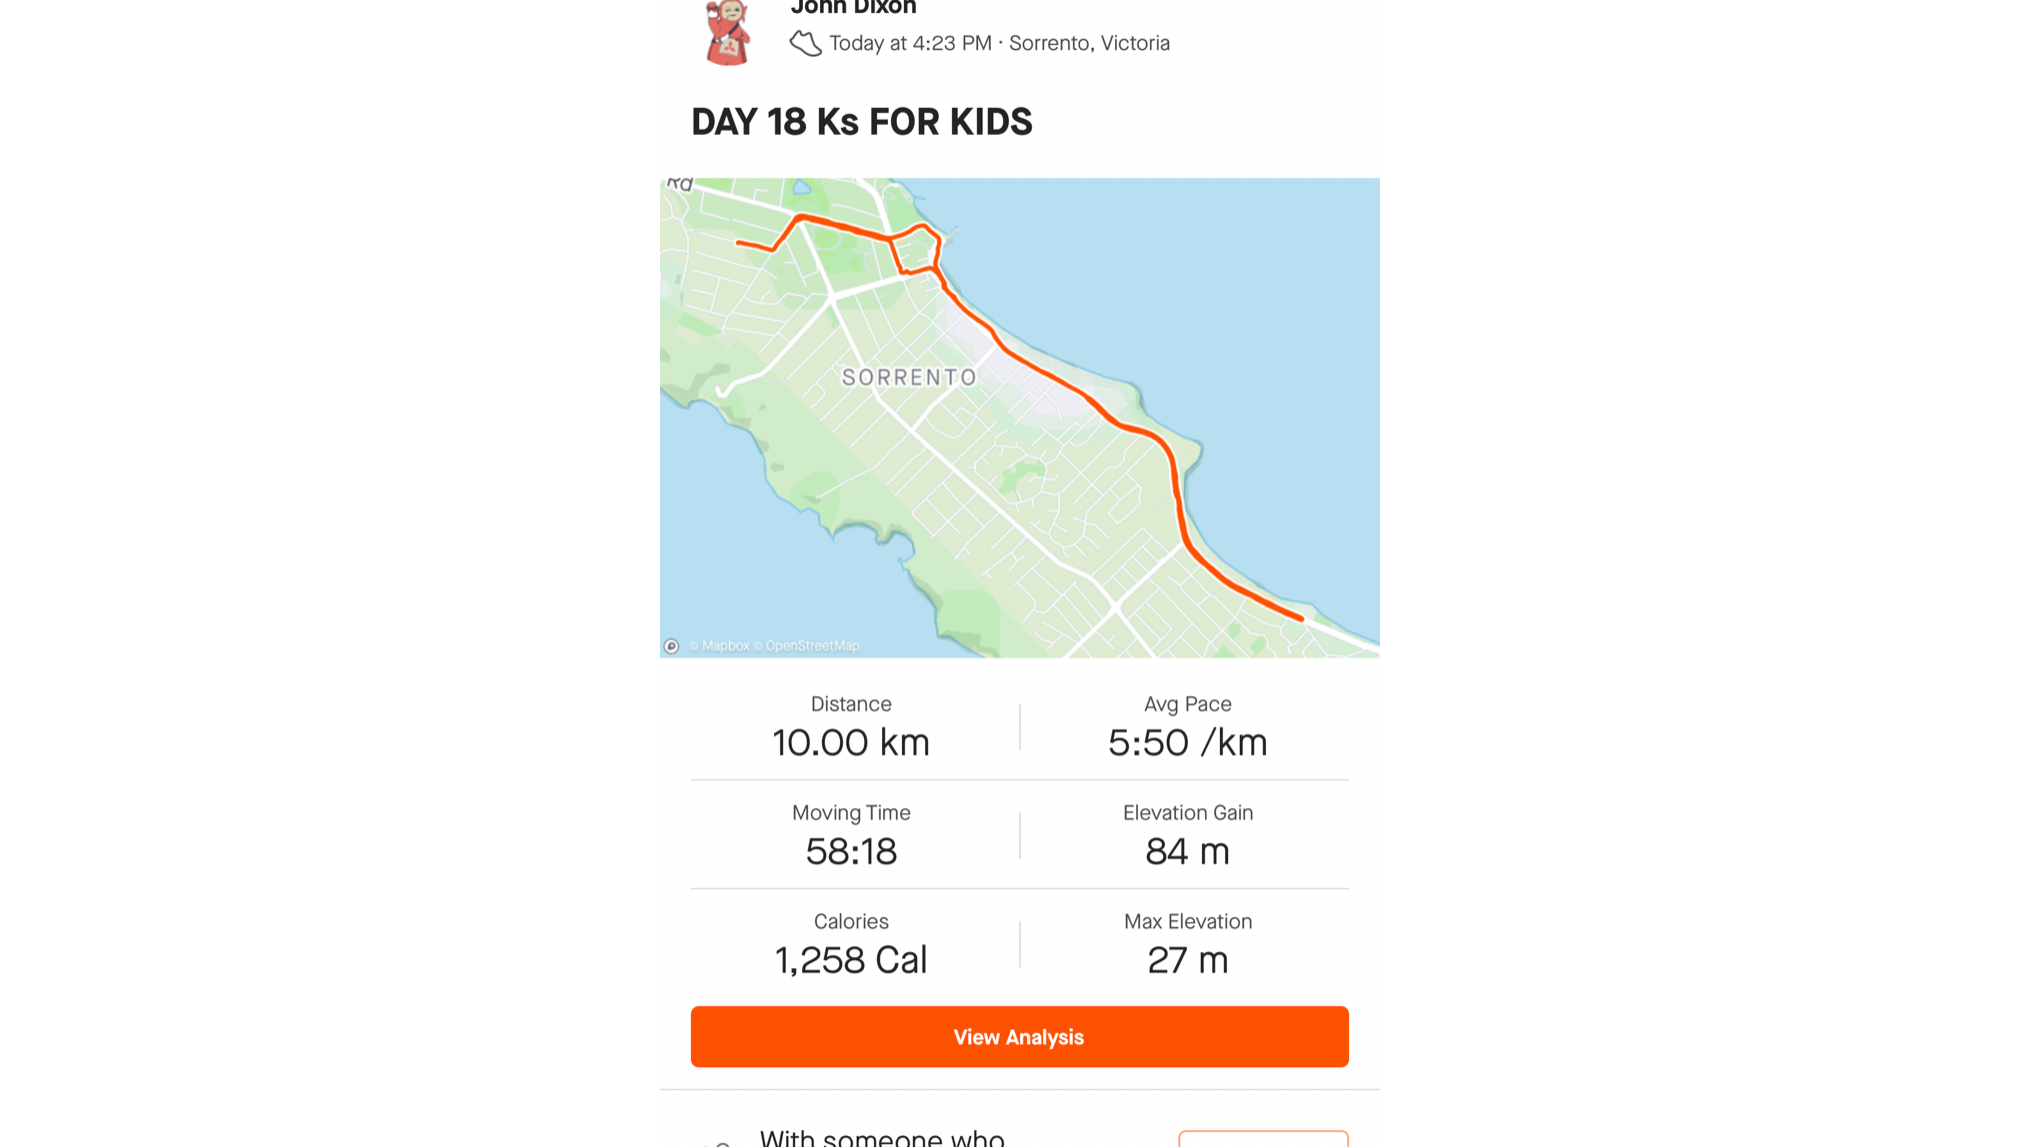2040x1147 pixels.
Task: Select the Avg Pace 5:50 /km stat
Action: tap(1187, 727)
